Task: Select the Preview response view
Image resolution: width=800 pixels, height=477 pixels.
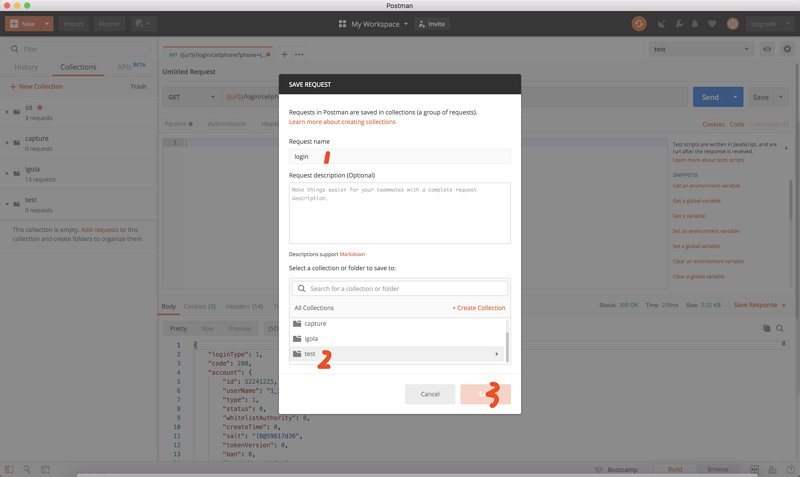Action: point(240,329)
